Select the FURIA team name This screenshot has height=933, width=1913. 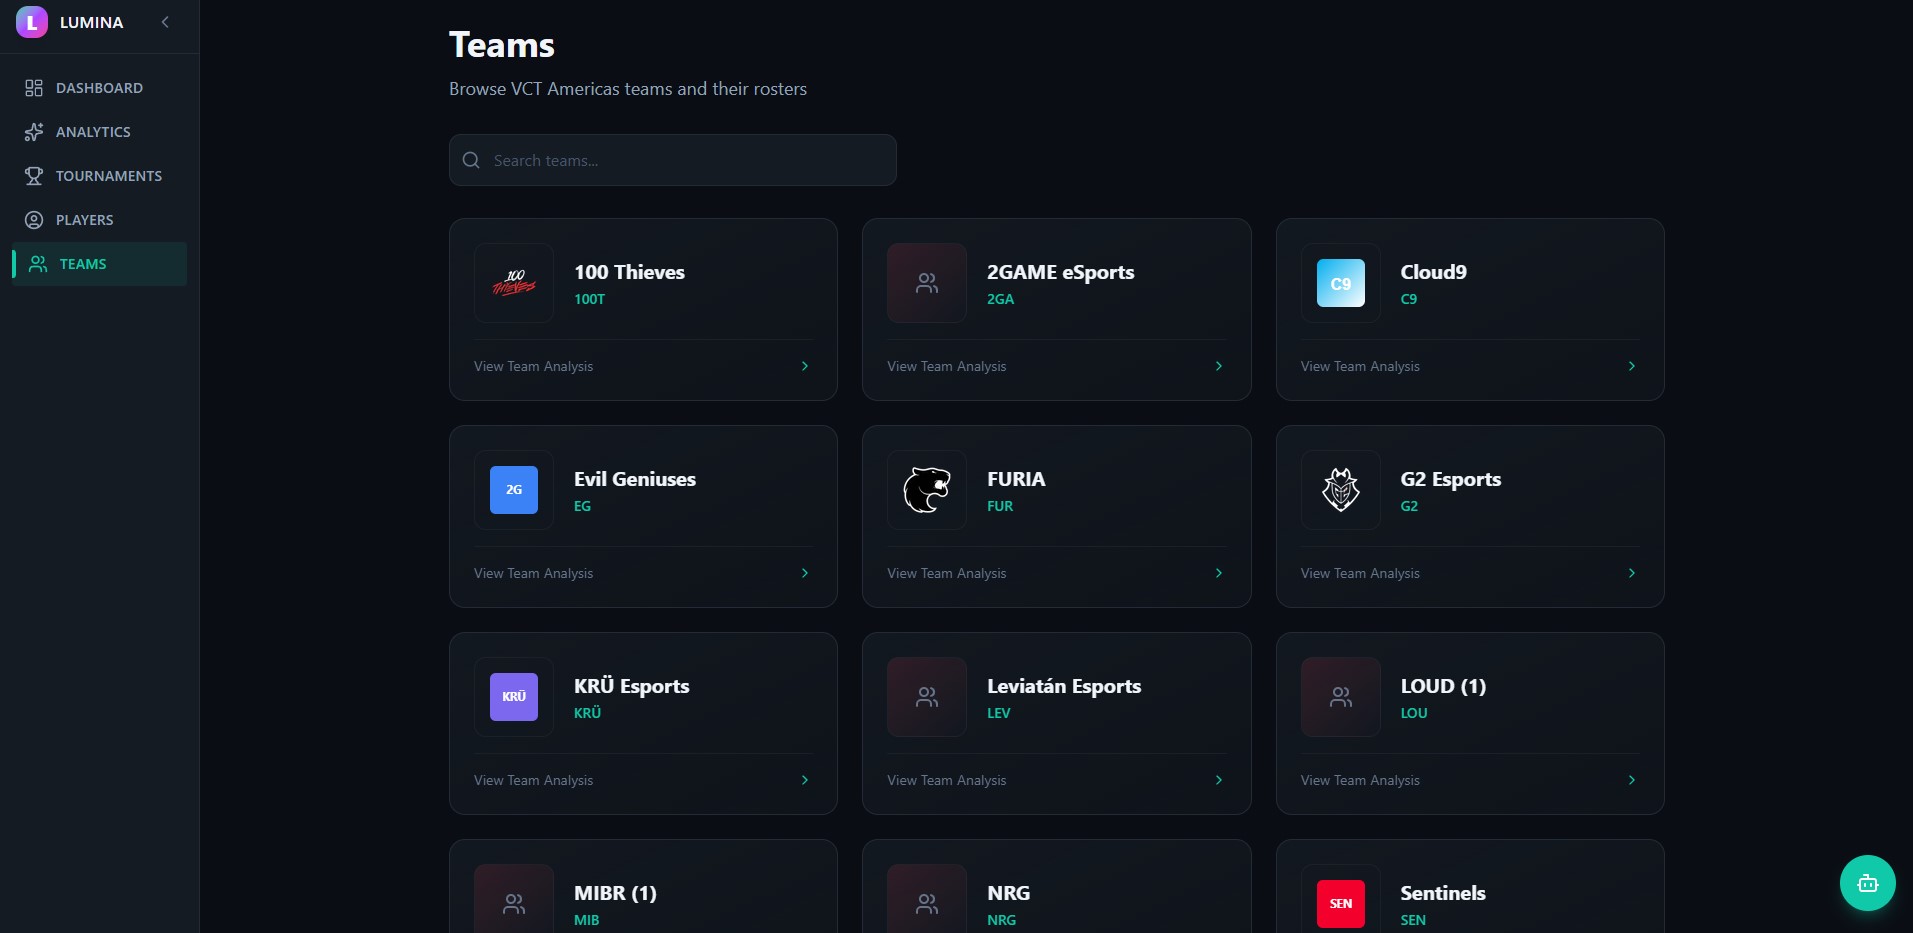(x=1016, y=479)
